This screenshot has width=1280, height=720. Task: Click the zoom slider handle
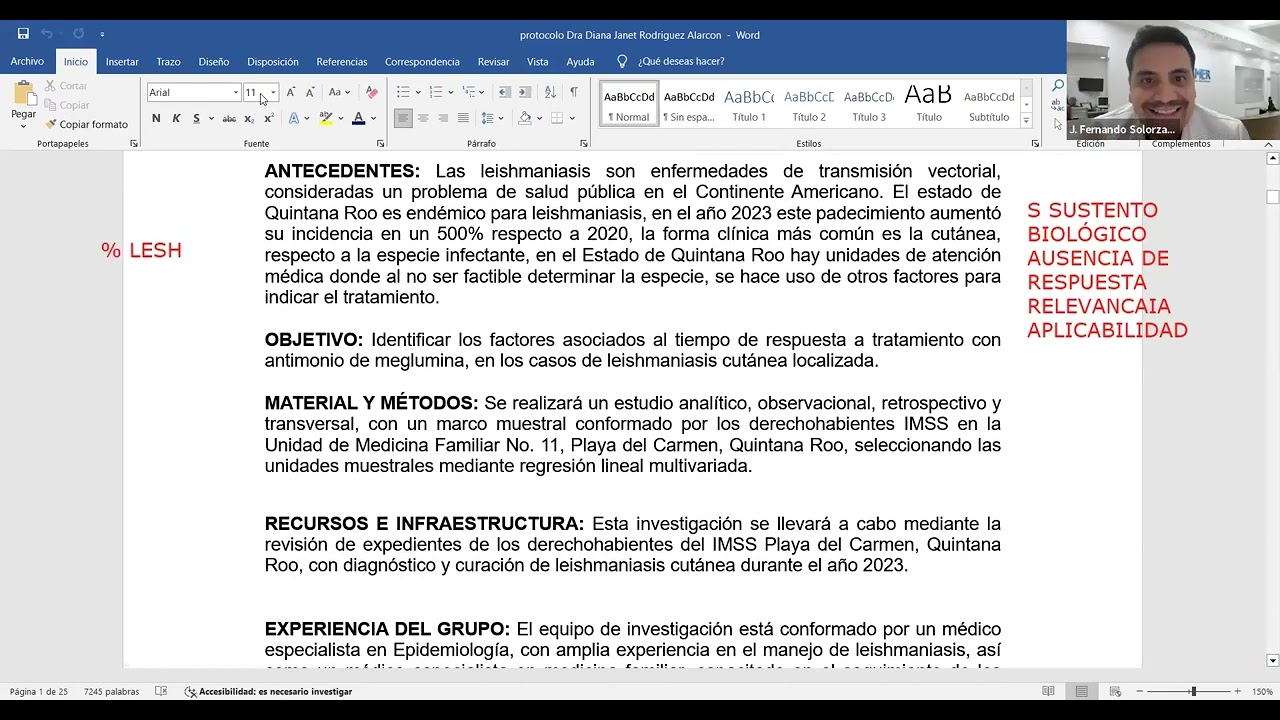[x=1192, y=691]
